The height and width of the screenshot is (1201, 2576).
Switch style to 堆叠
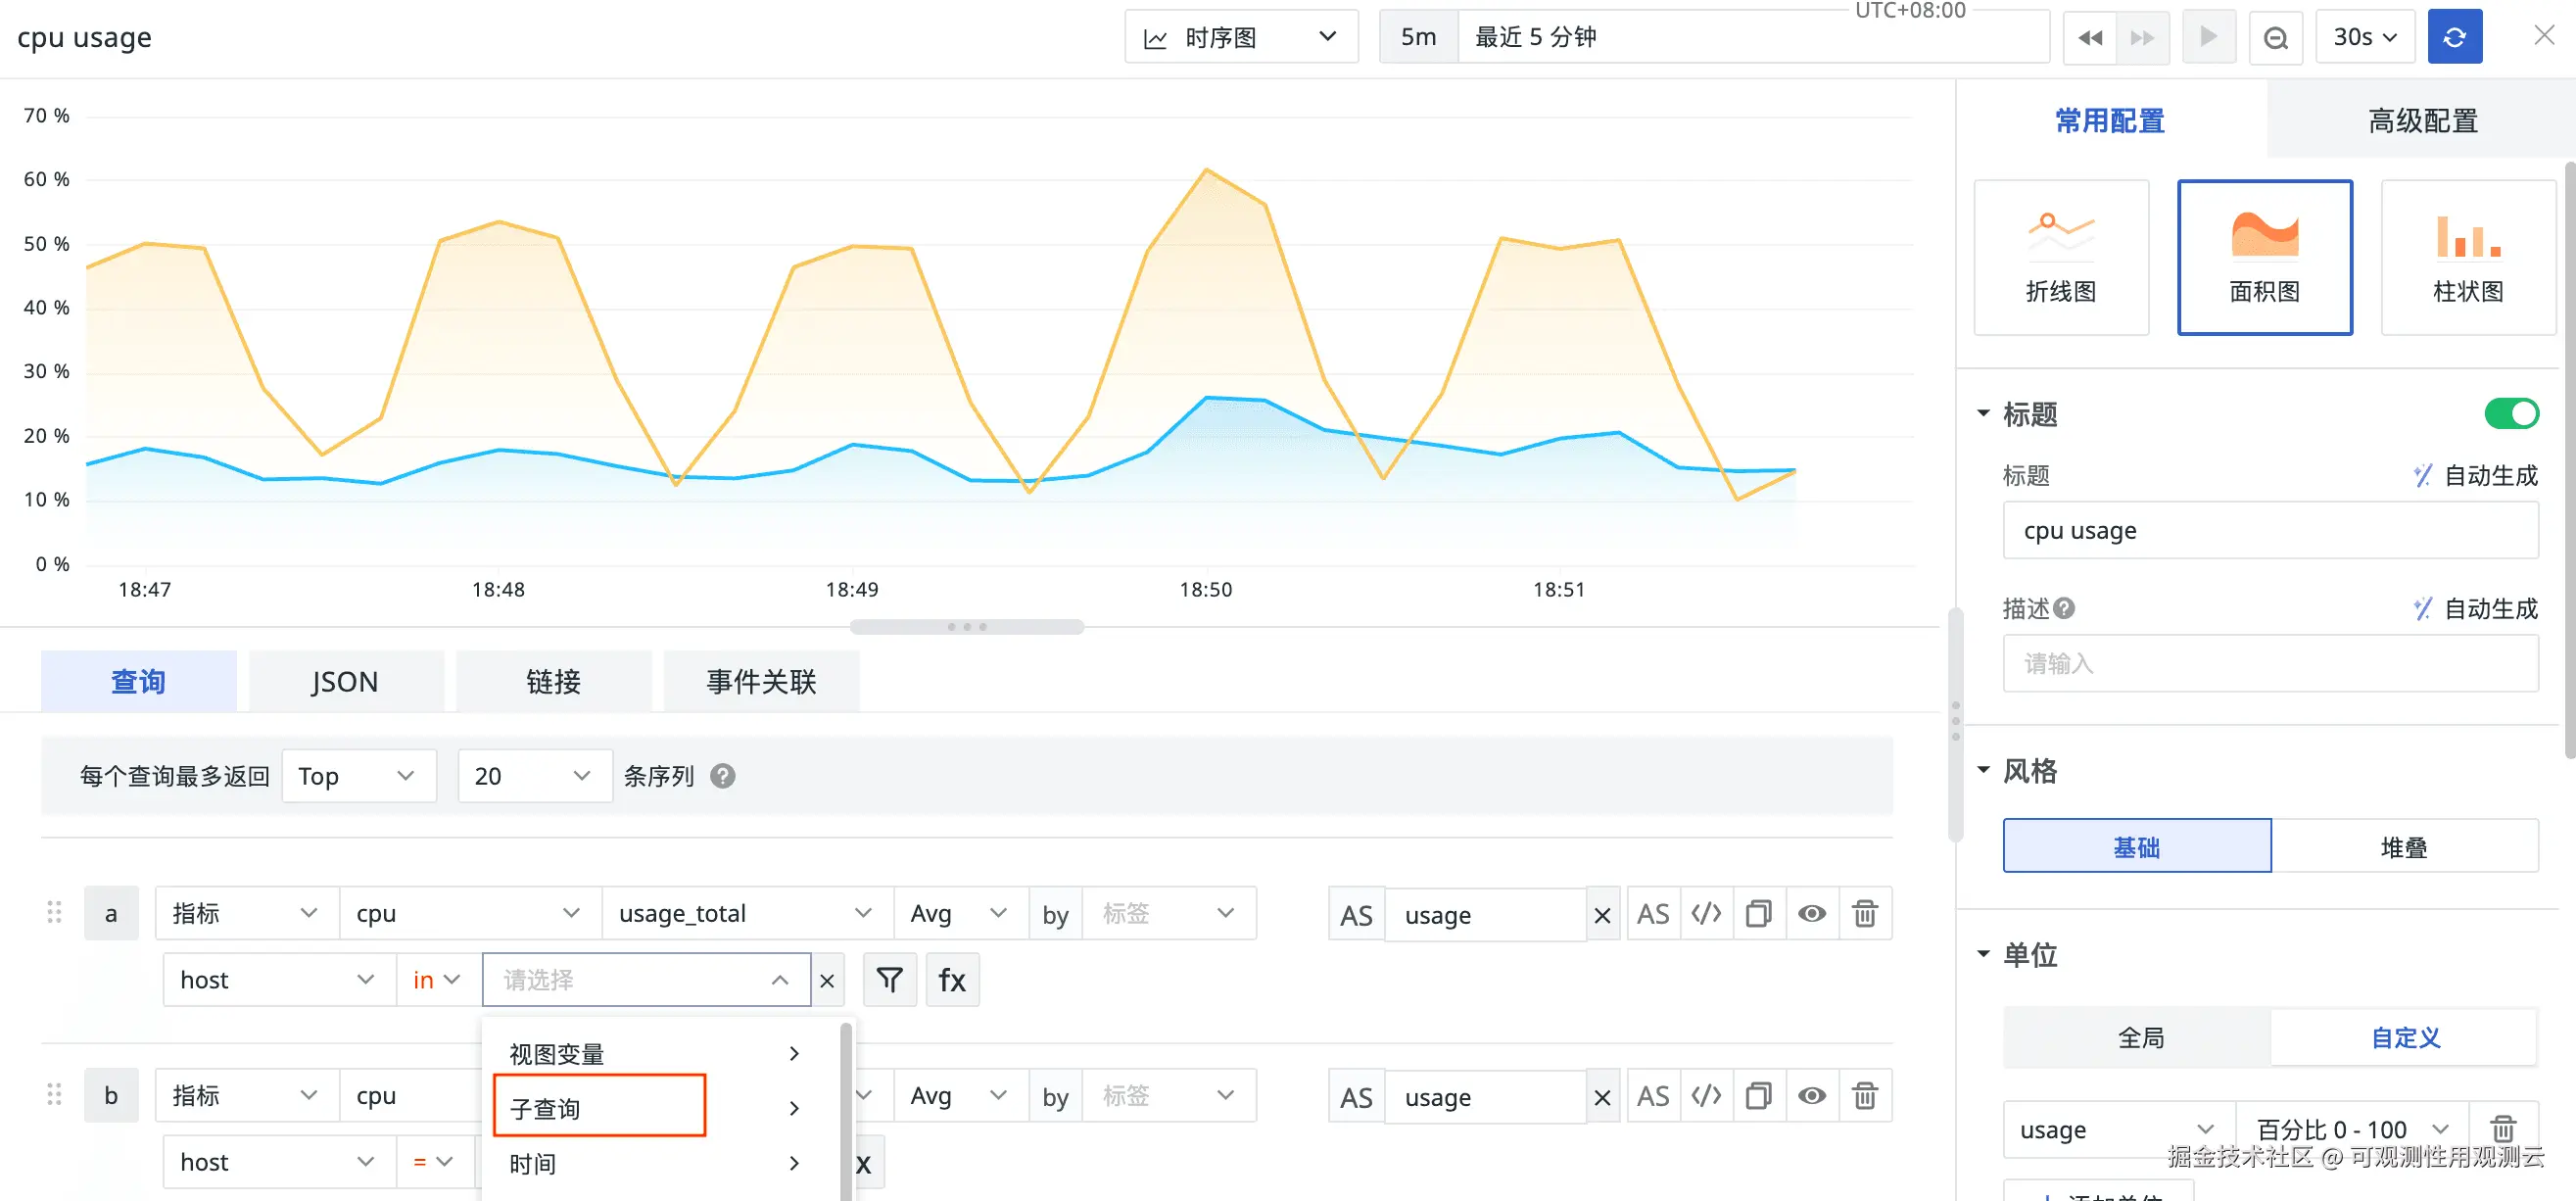point(2403,847)
